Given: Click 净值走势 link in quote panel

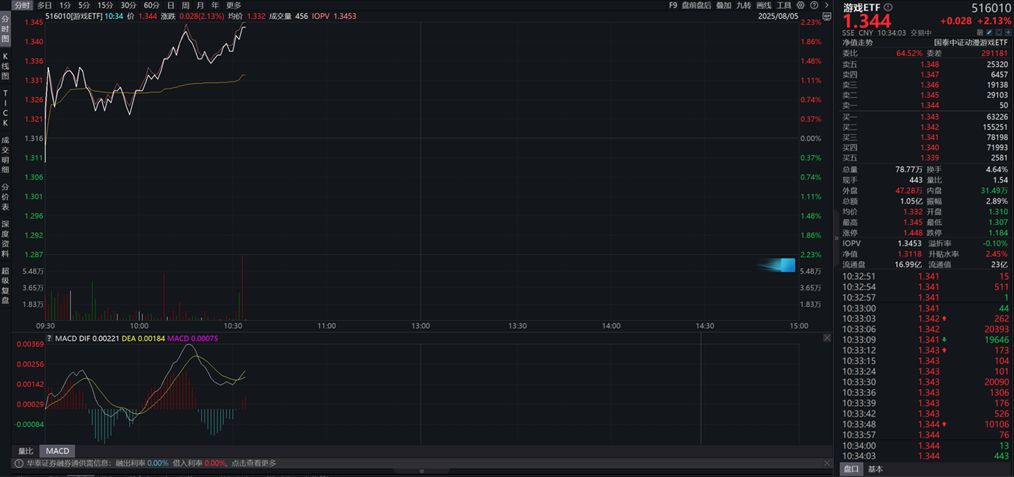Looking at the screenshot, I should click(857, 42).
